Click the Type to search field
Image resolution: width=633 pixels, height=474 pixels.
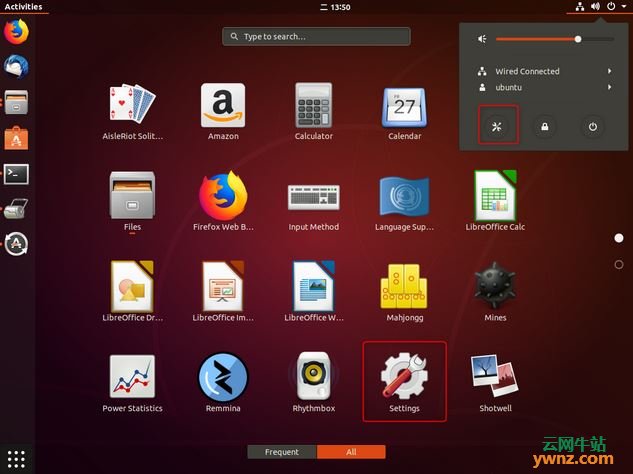tap(316, 36)
